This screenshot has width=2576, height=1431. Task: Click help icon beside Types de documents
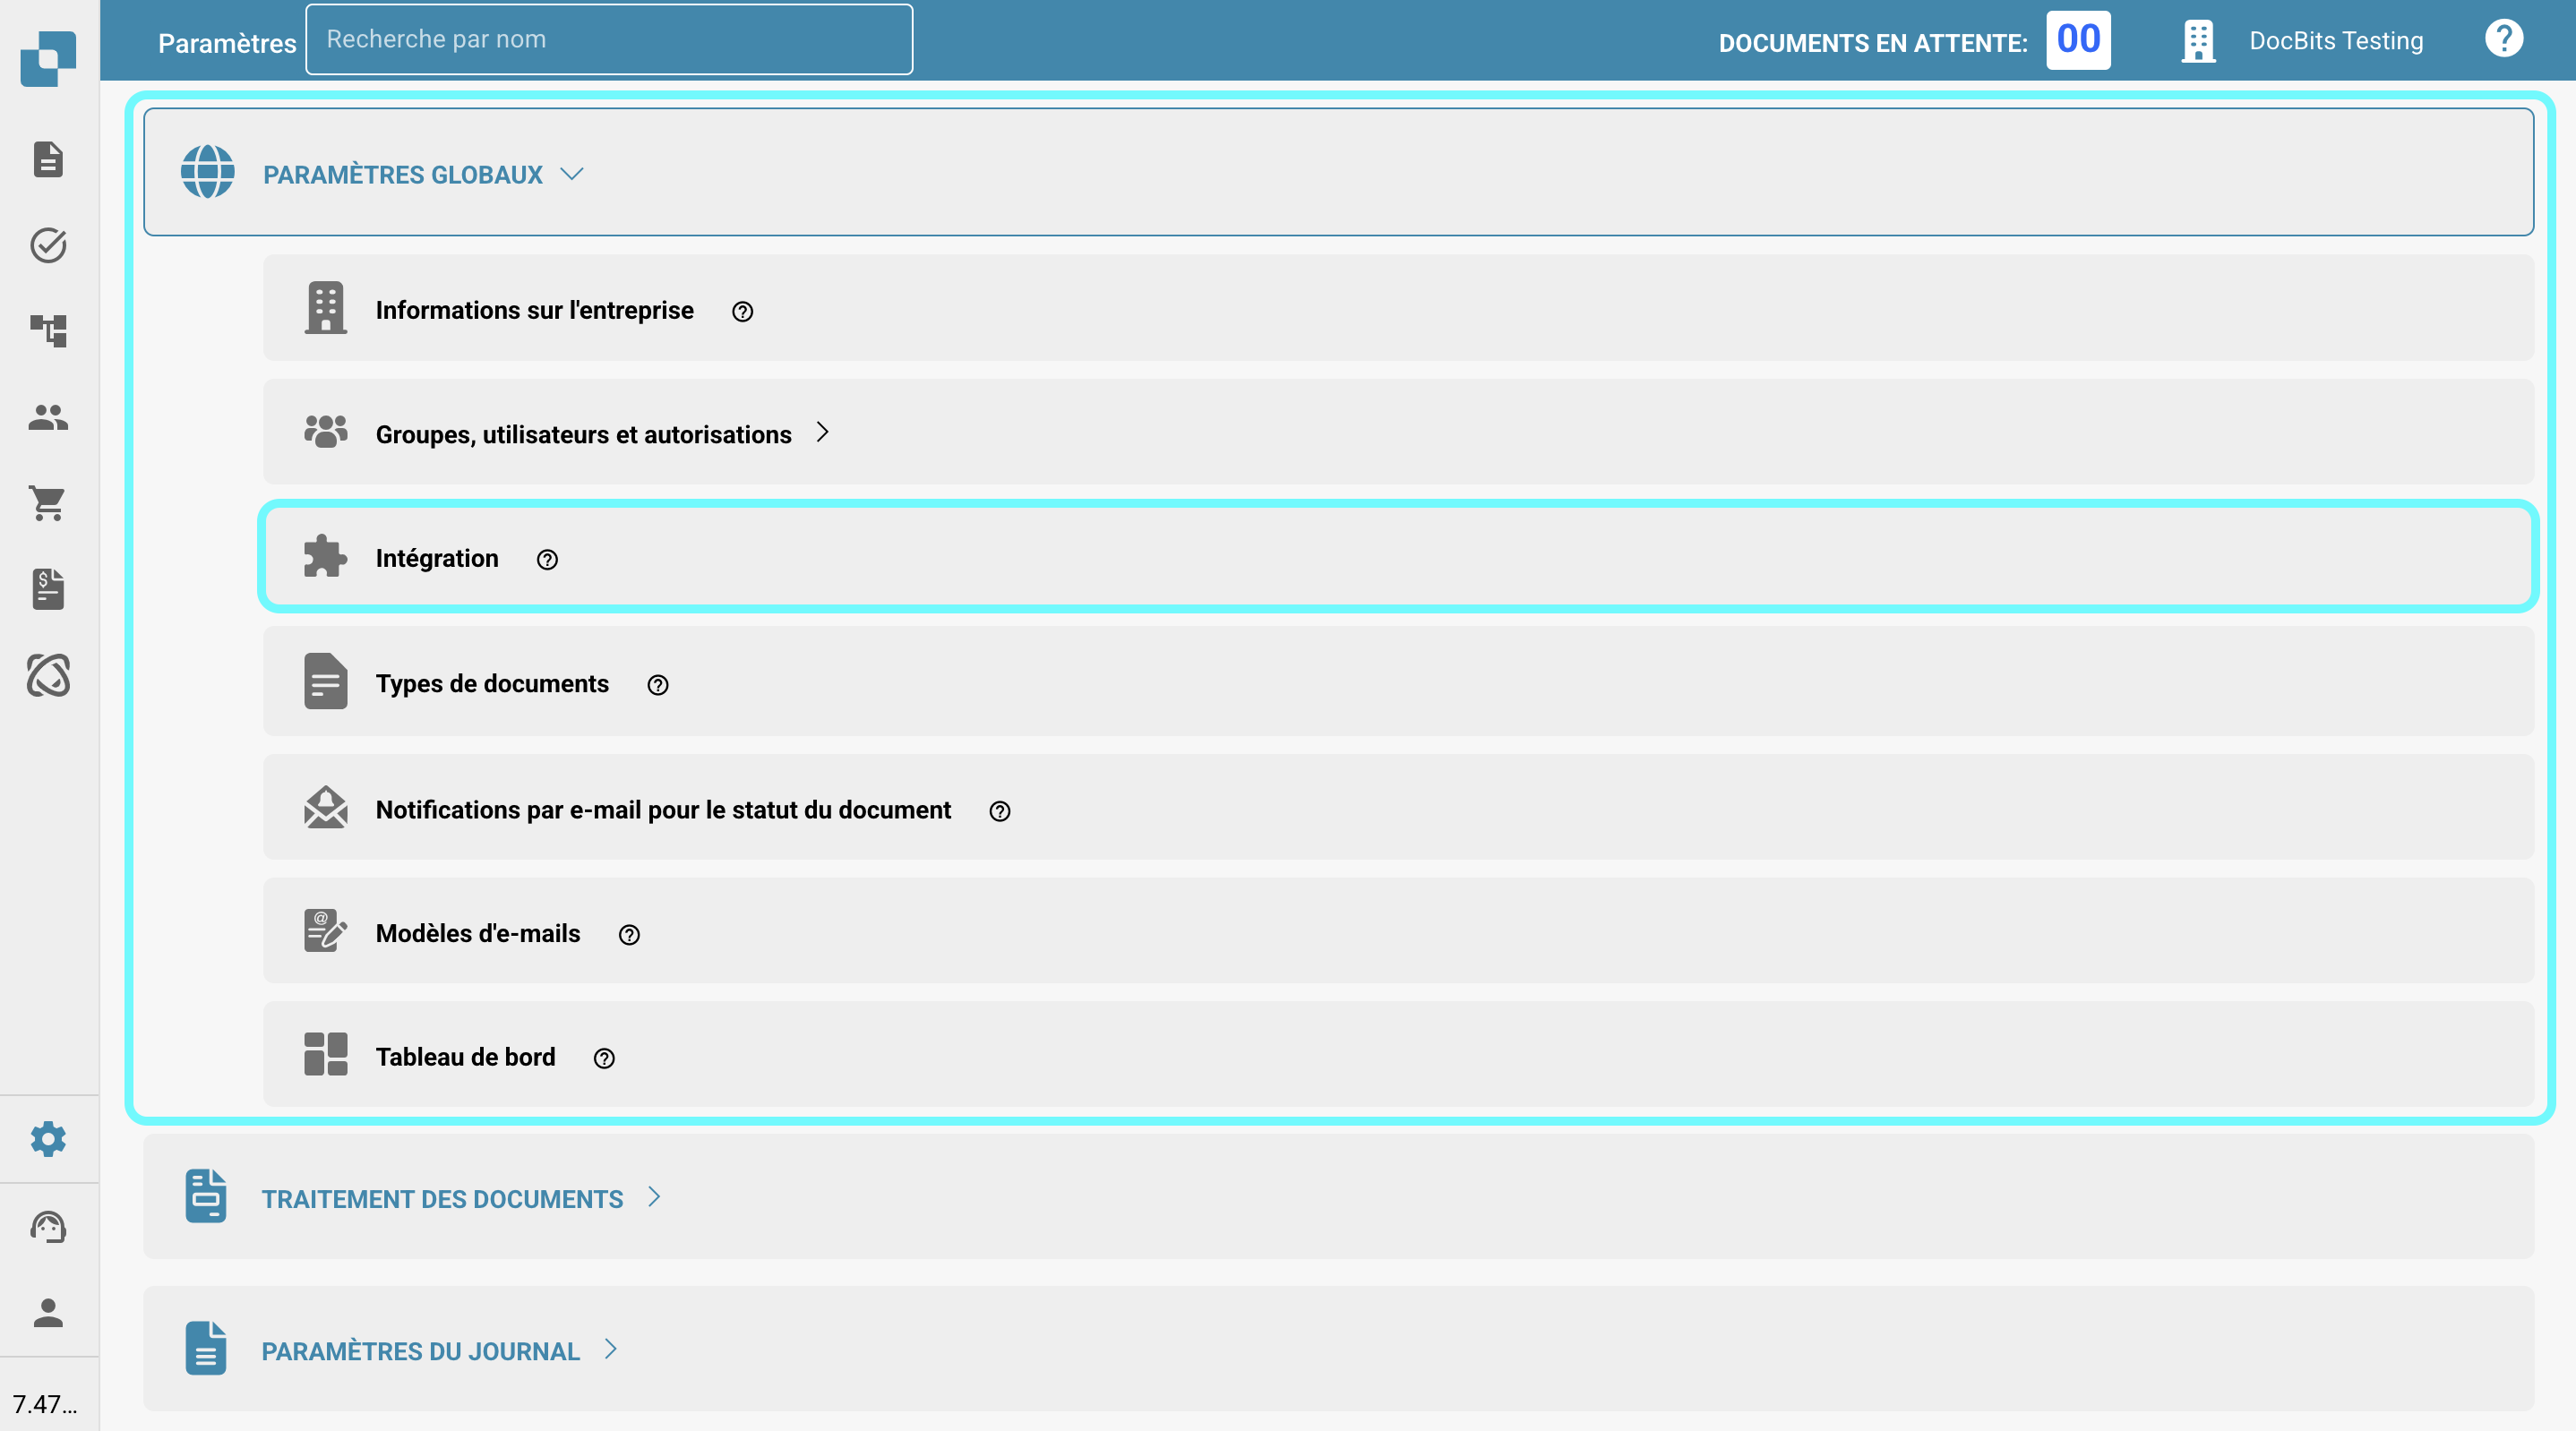click(657, 685)
